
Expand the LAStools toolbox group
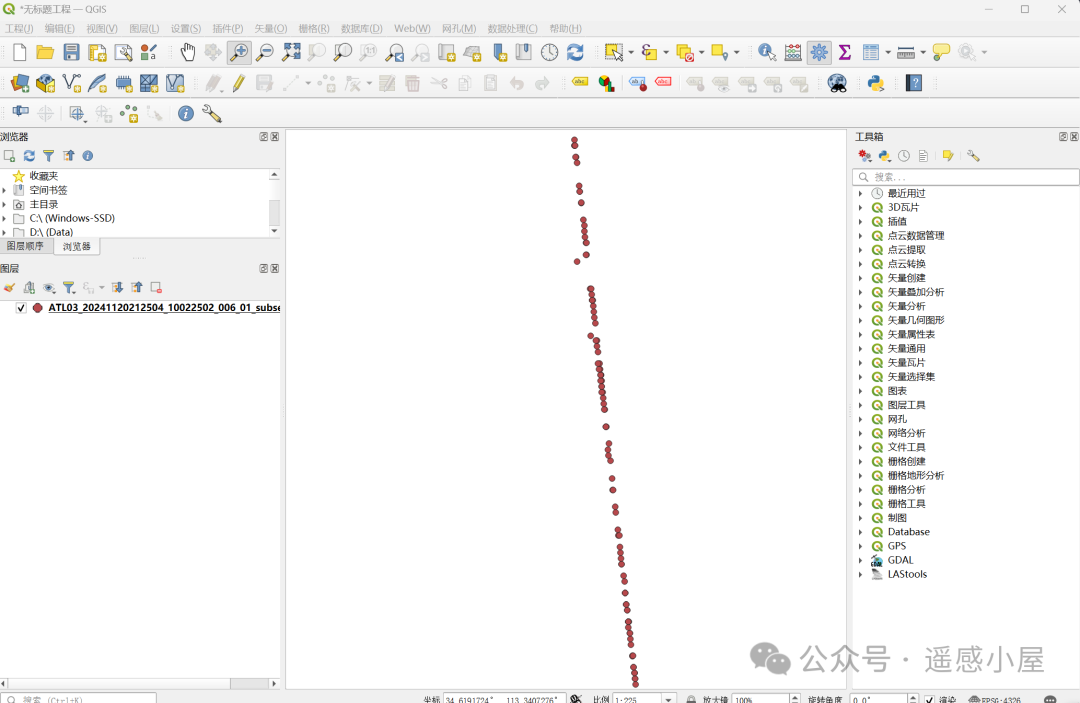860,574
